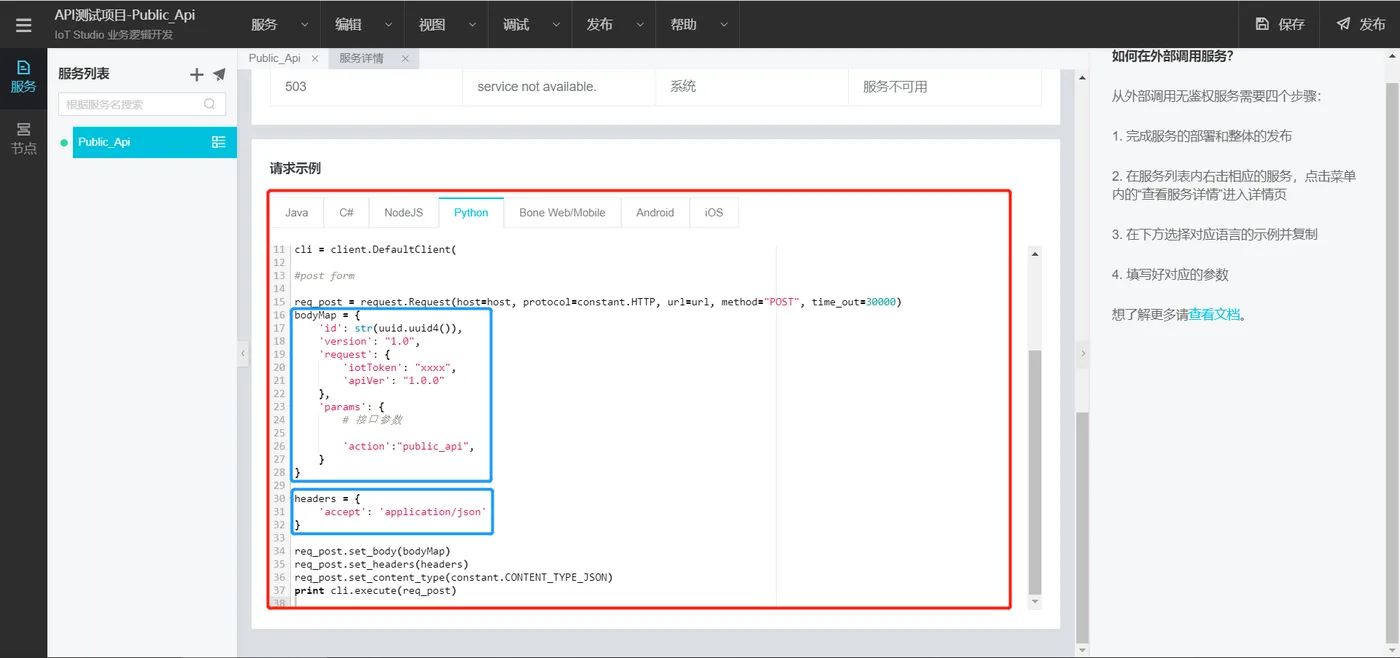Click the 'action':"public_api" line
The width and height of the screenshot is (1400, 658).
pos(408,446)
